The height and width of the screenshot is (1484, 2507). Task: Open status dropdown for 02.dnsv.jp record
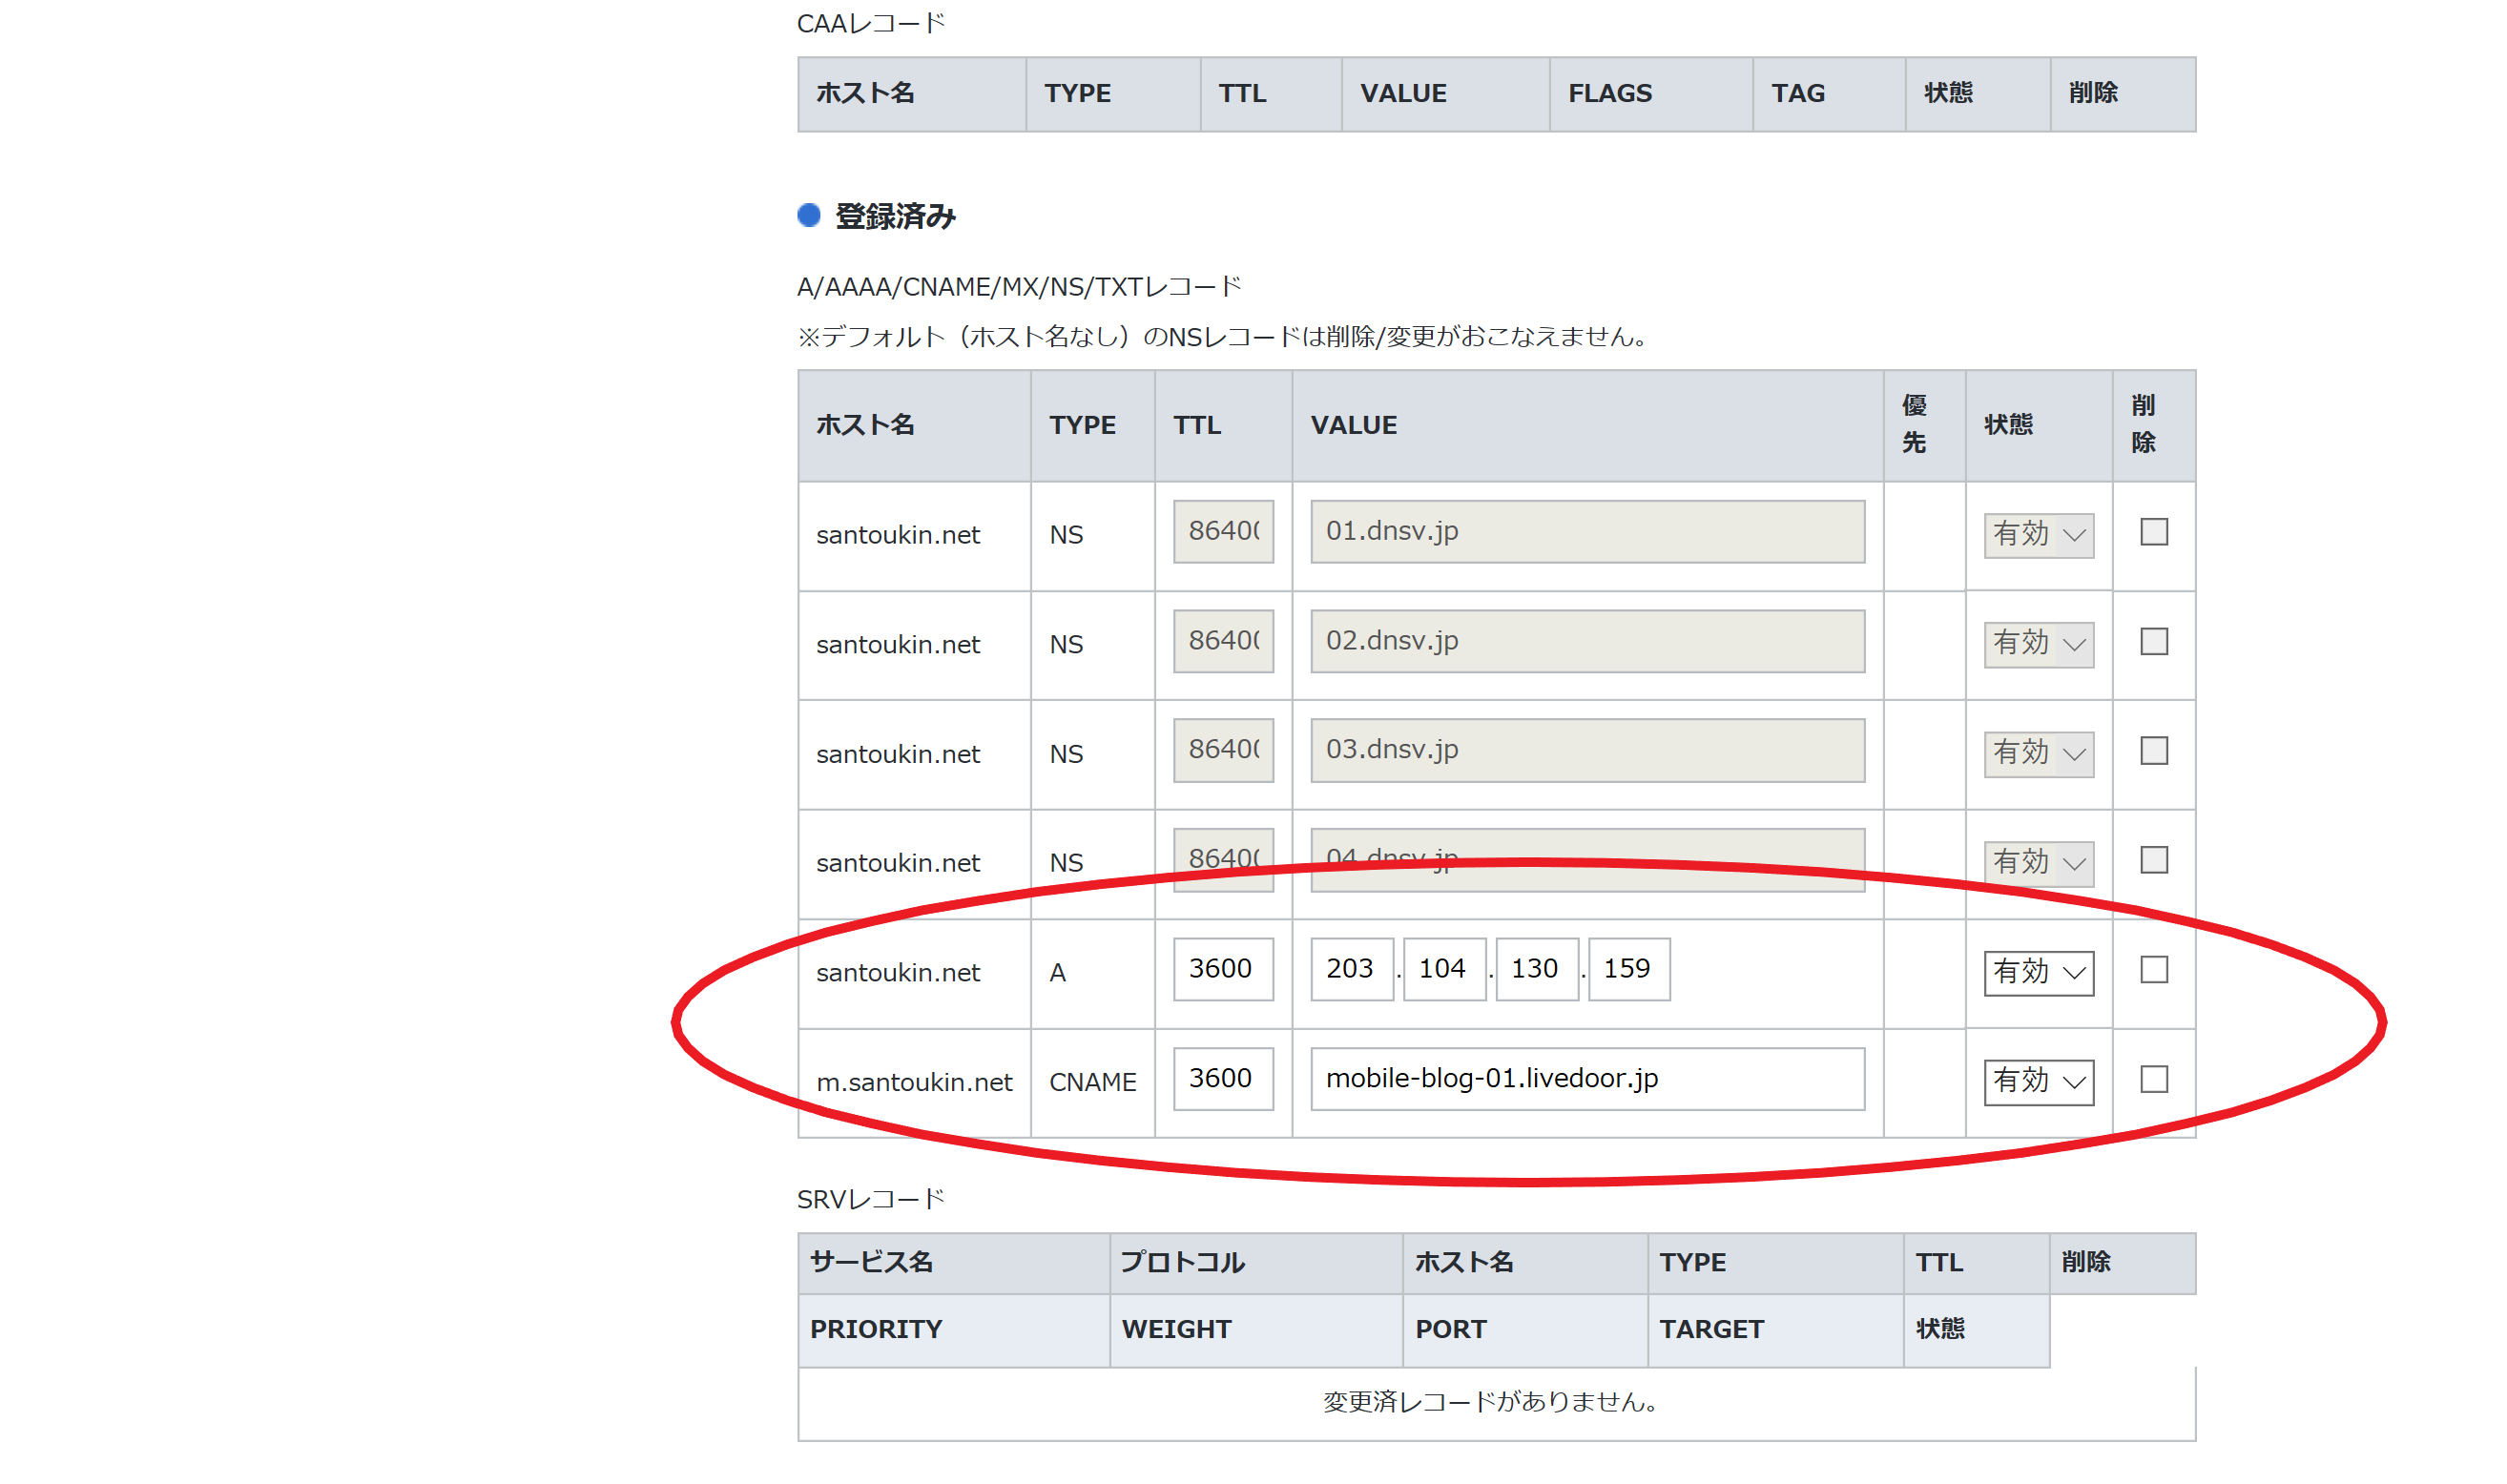point(2038,644)
